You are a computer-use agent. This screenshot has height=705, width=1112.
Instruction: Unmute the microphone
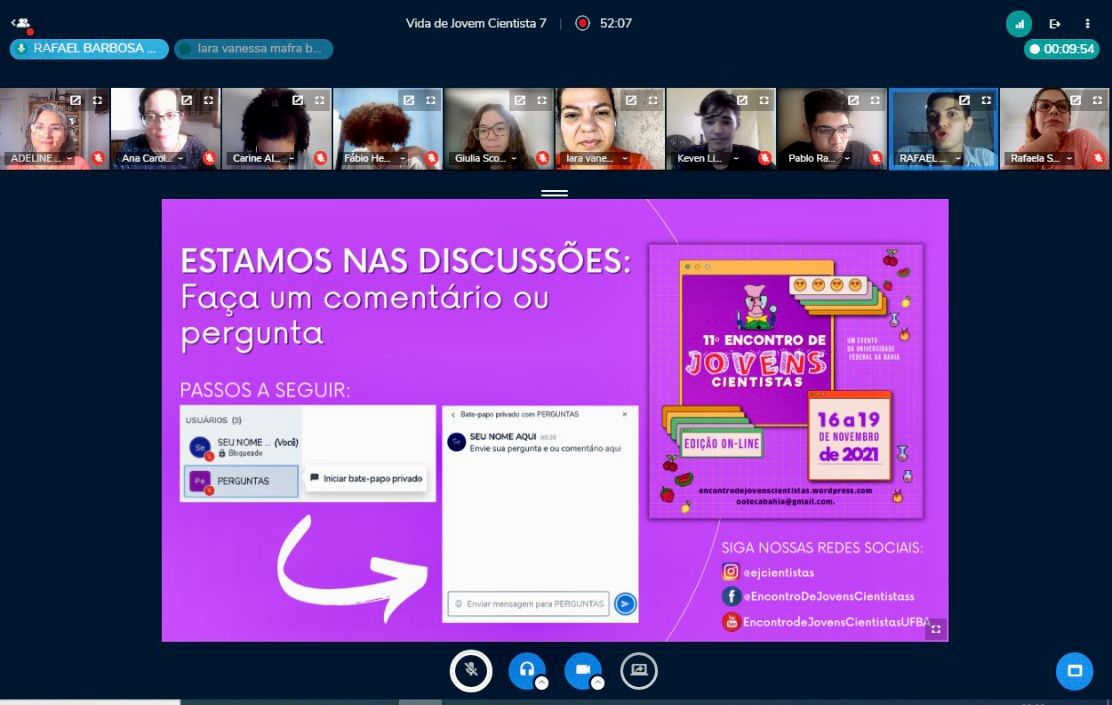coord(471,670)
